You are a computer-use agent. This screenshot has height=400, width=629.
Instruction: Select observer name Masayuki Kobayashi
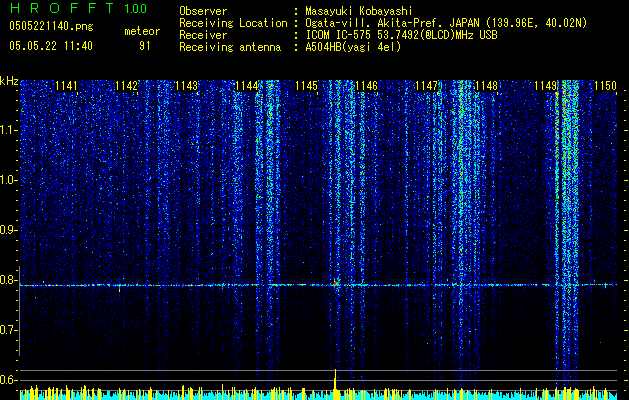pyautogui.click(x=358, y=11)
